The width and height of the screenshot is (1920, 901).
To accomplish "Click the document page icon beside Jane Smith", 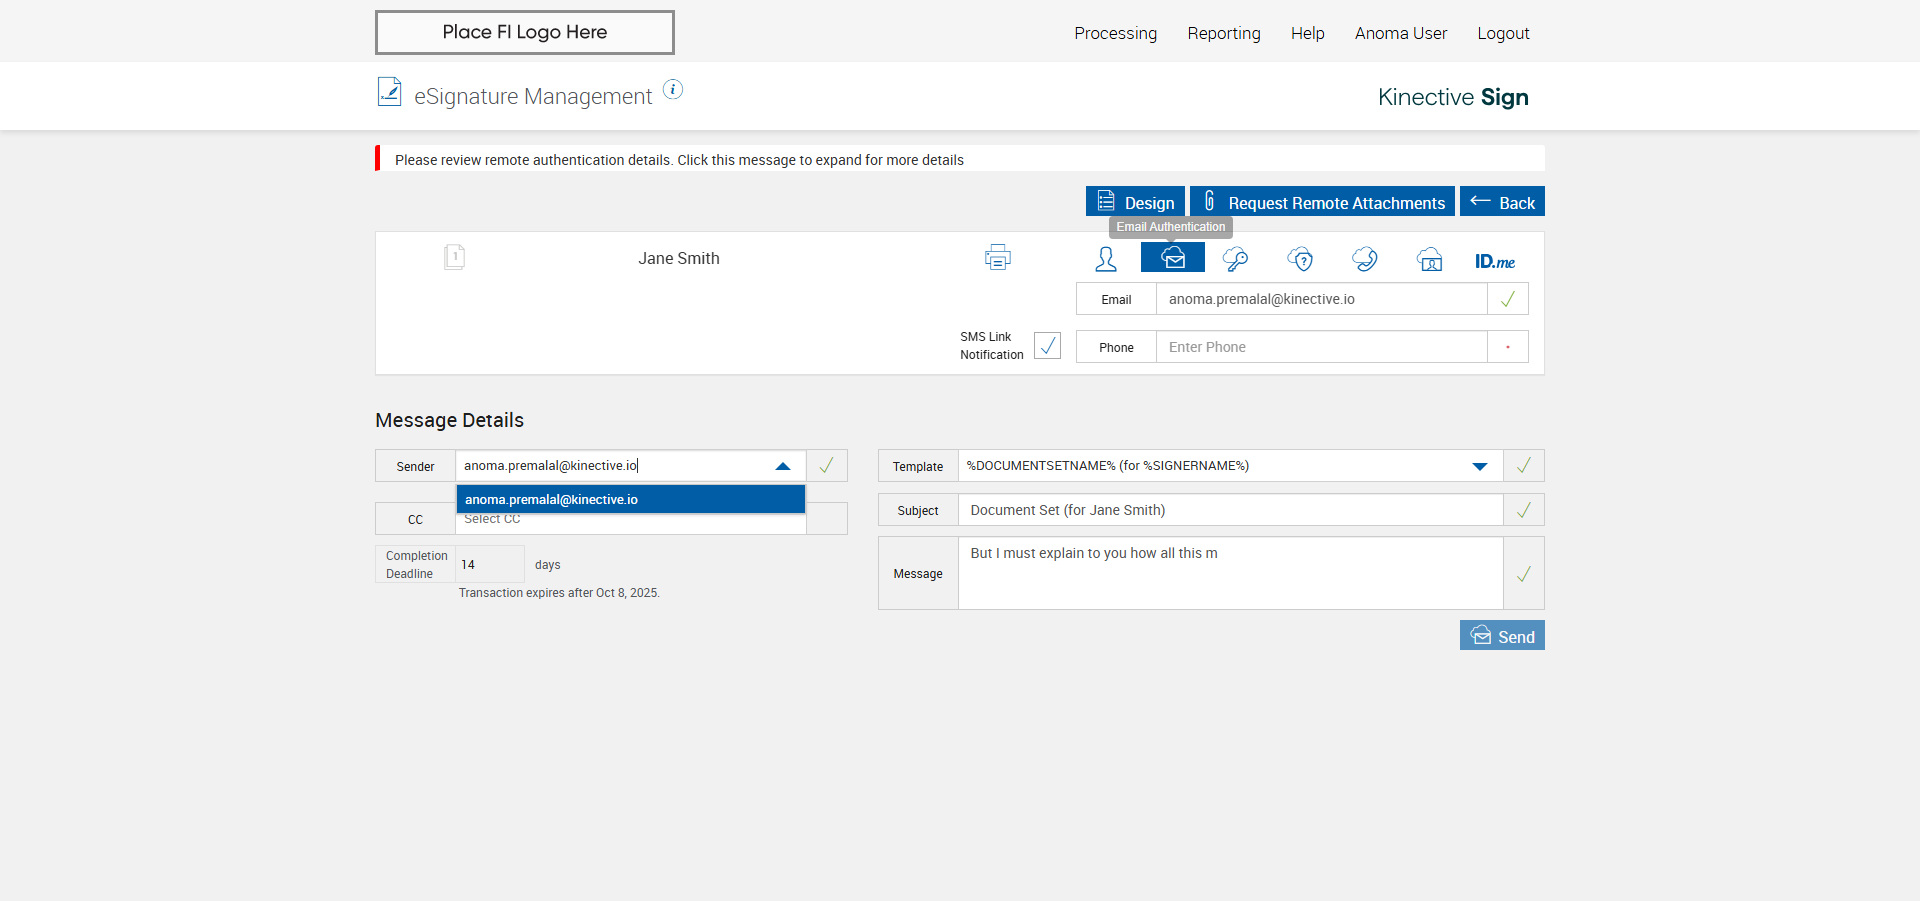I will coord(454,258).
